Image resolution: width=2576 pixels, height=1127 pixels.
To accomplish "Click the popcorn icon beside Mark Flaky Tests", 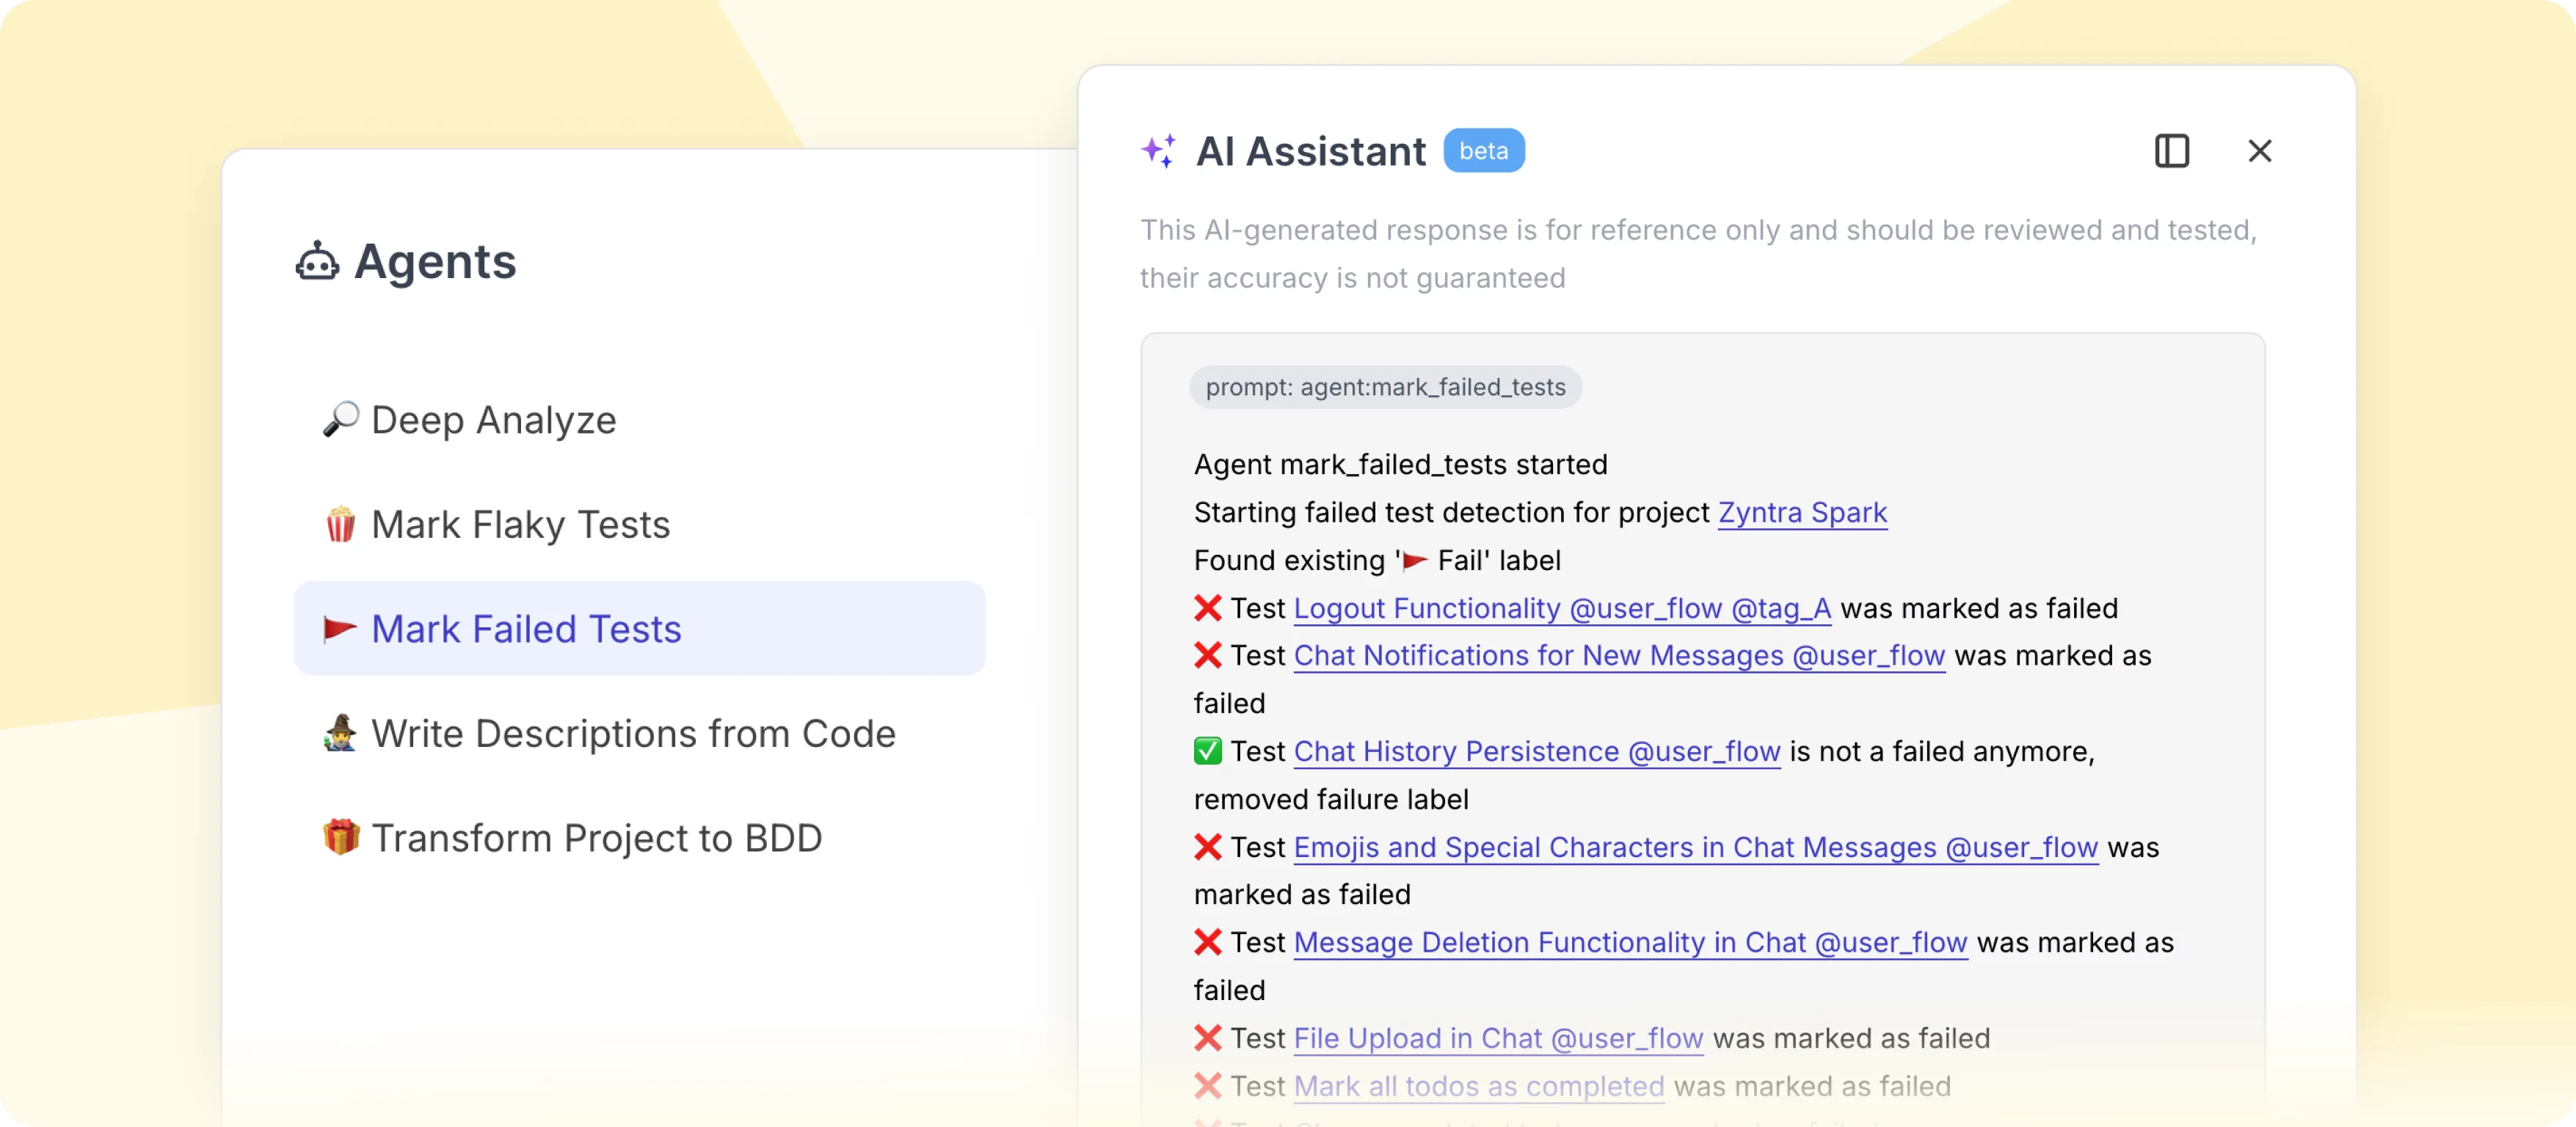I will pos(340,524).
